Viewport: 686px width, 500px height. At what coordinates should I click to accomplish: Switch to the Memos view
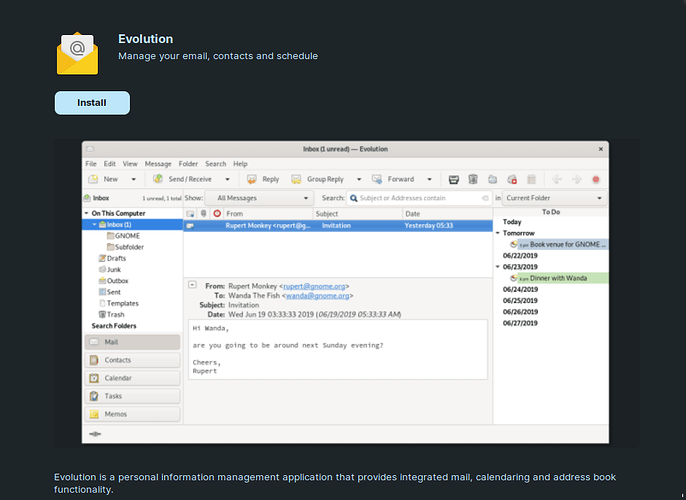pos(132,414)
